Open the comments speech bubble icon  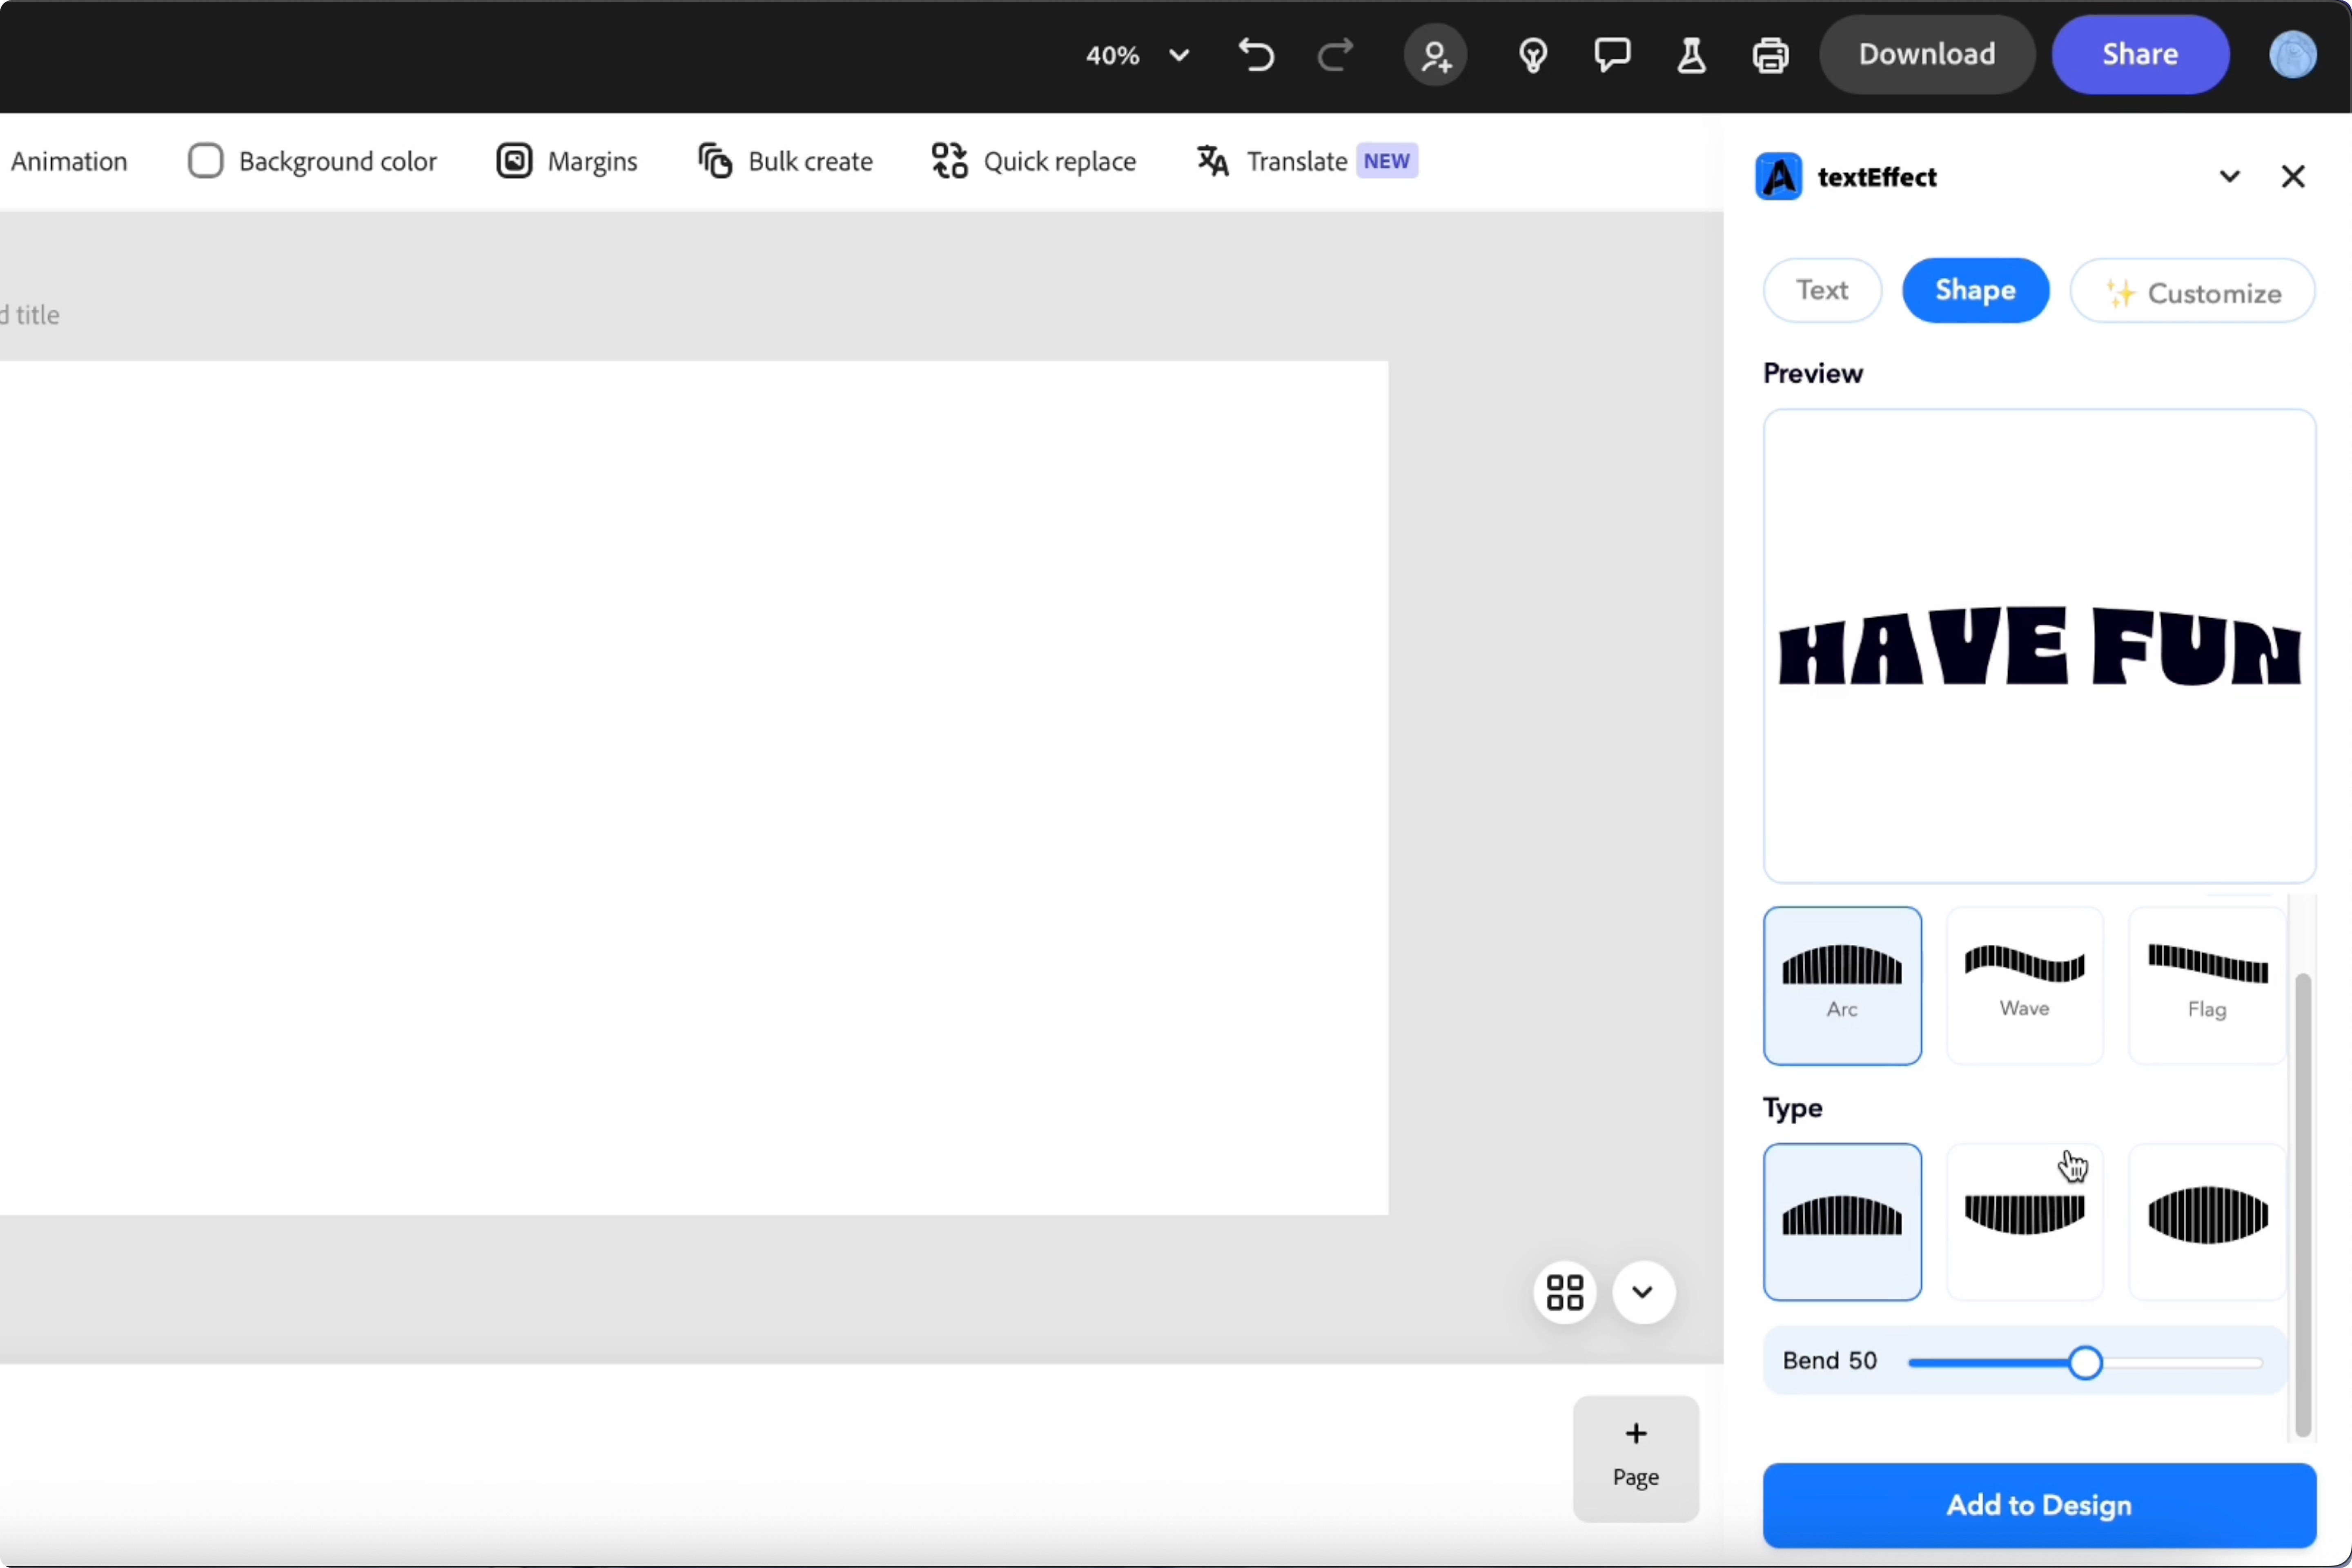coord(1612,55)
